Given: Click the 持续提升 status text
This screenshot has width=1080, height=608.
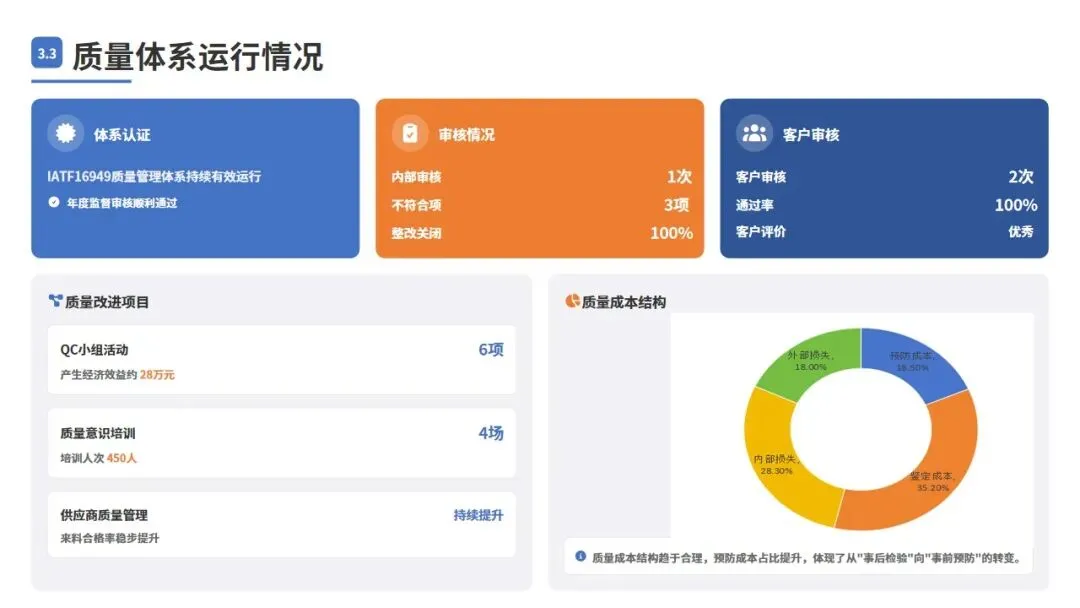Looking at the screenshot, I should click(478, 515).
